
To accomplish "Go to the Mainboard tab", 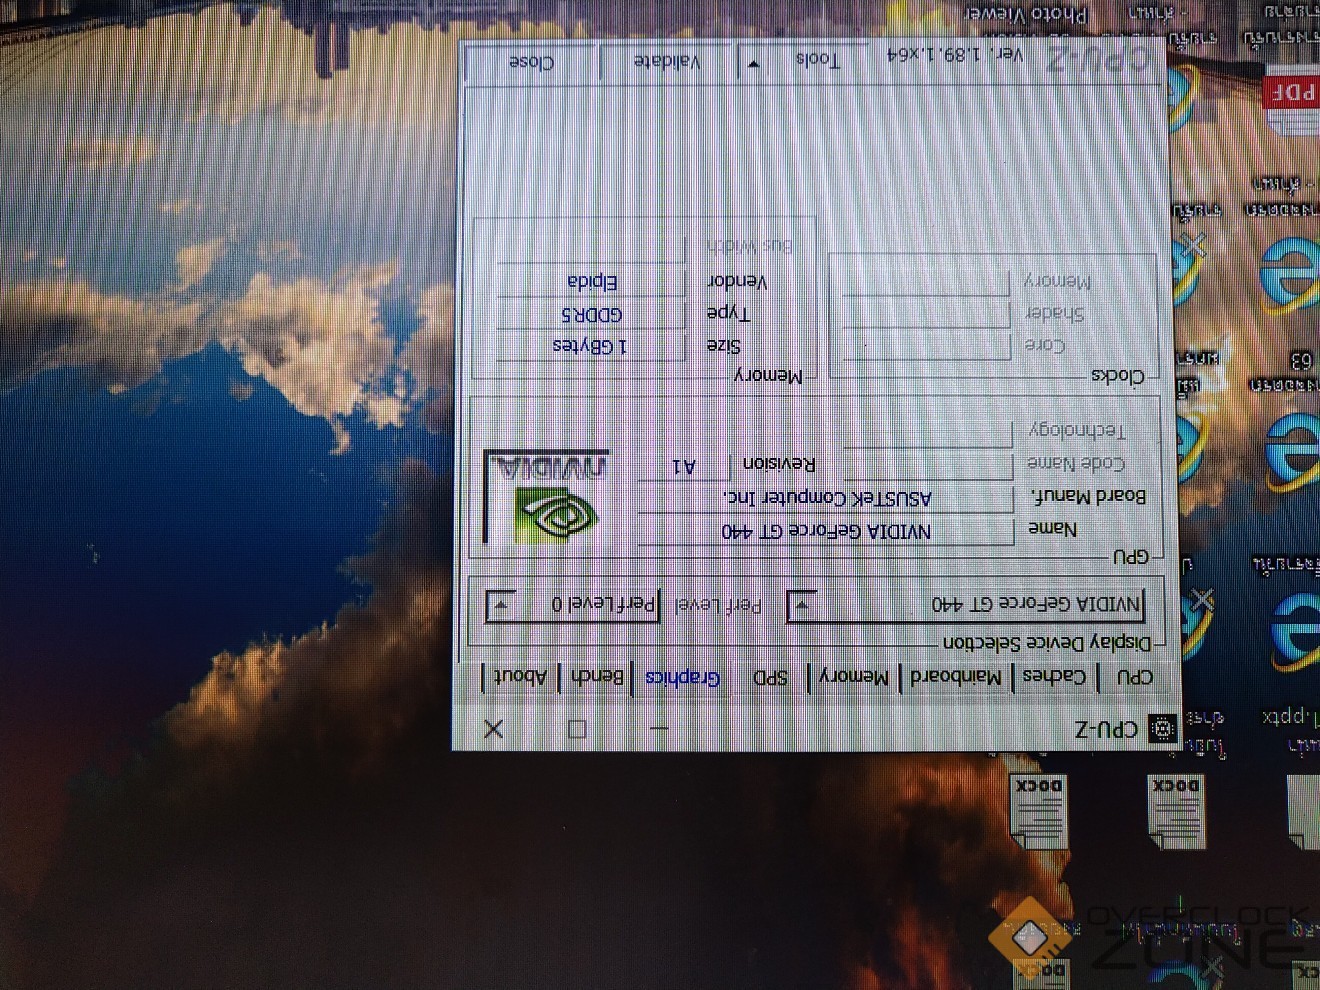I will pyautogui.click(x=955, y=677).
